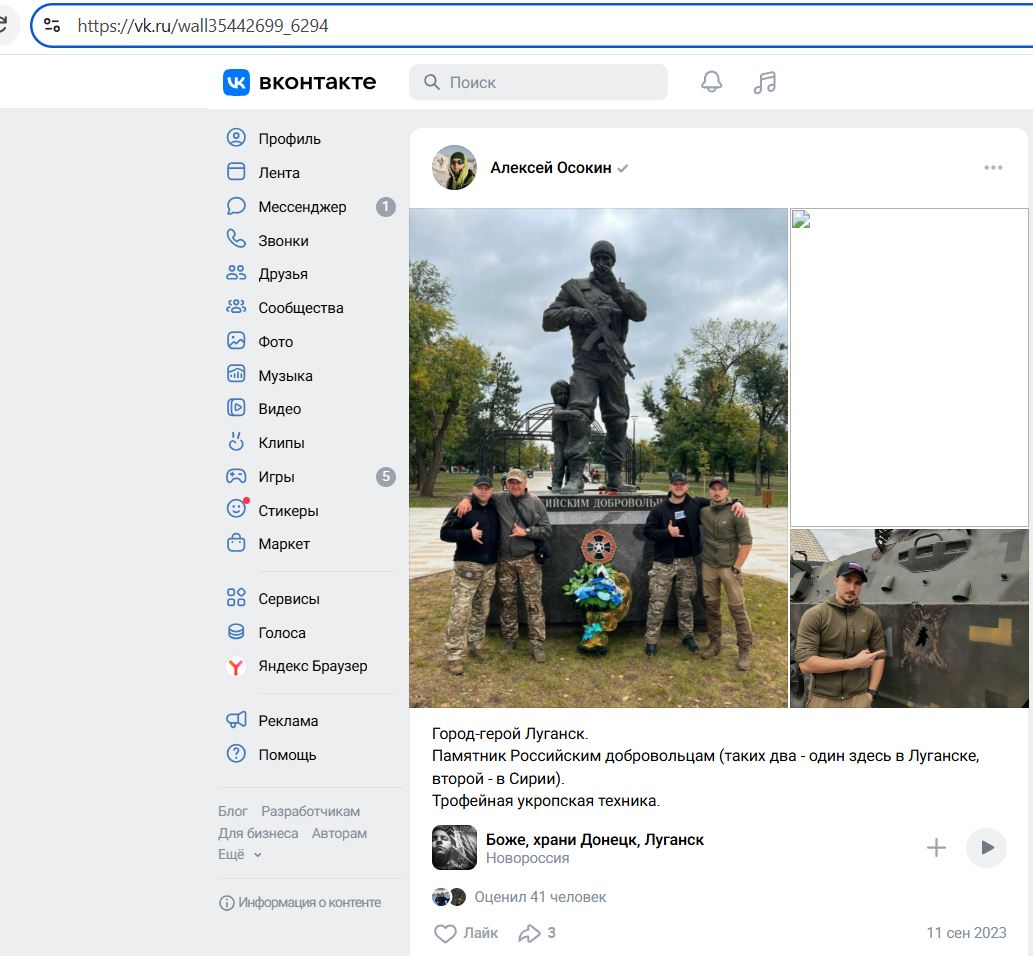
Task: Click the Видео play icon in sidebar
Action: click(236, 408)
